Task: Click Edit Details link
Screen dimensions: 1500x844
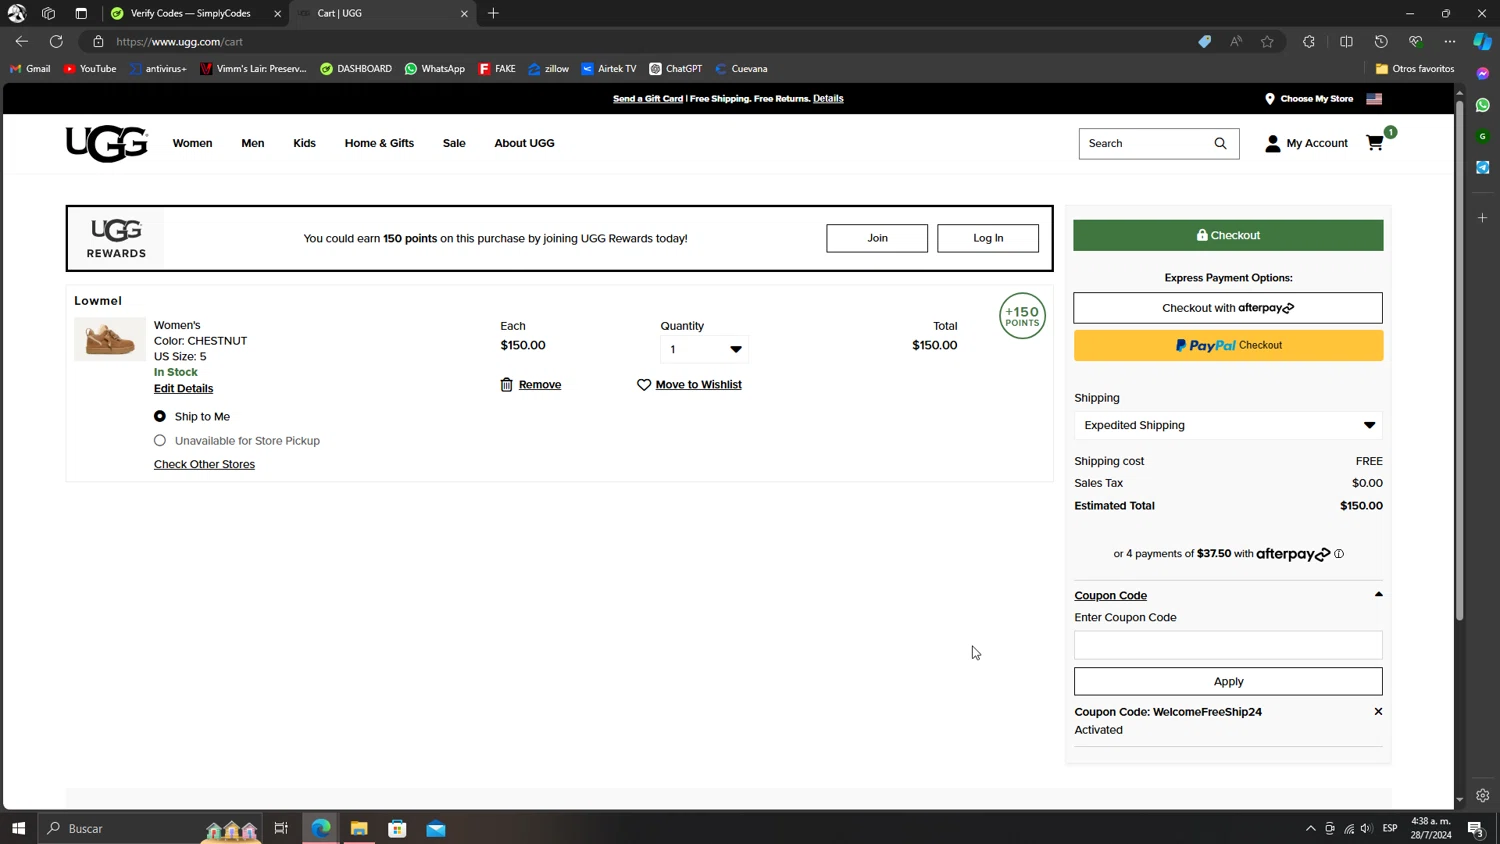Action: 184,388
